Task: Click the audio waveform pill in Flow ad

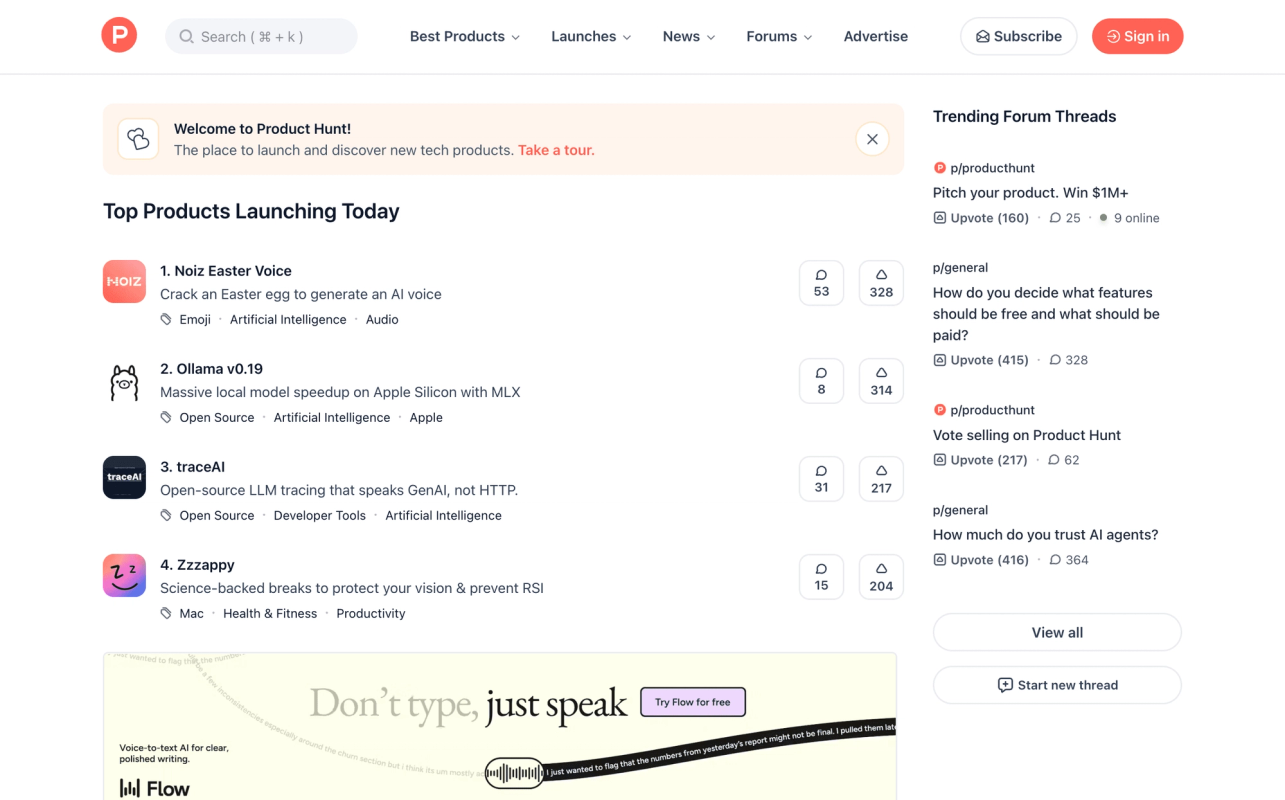Action: 514,773
